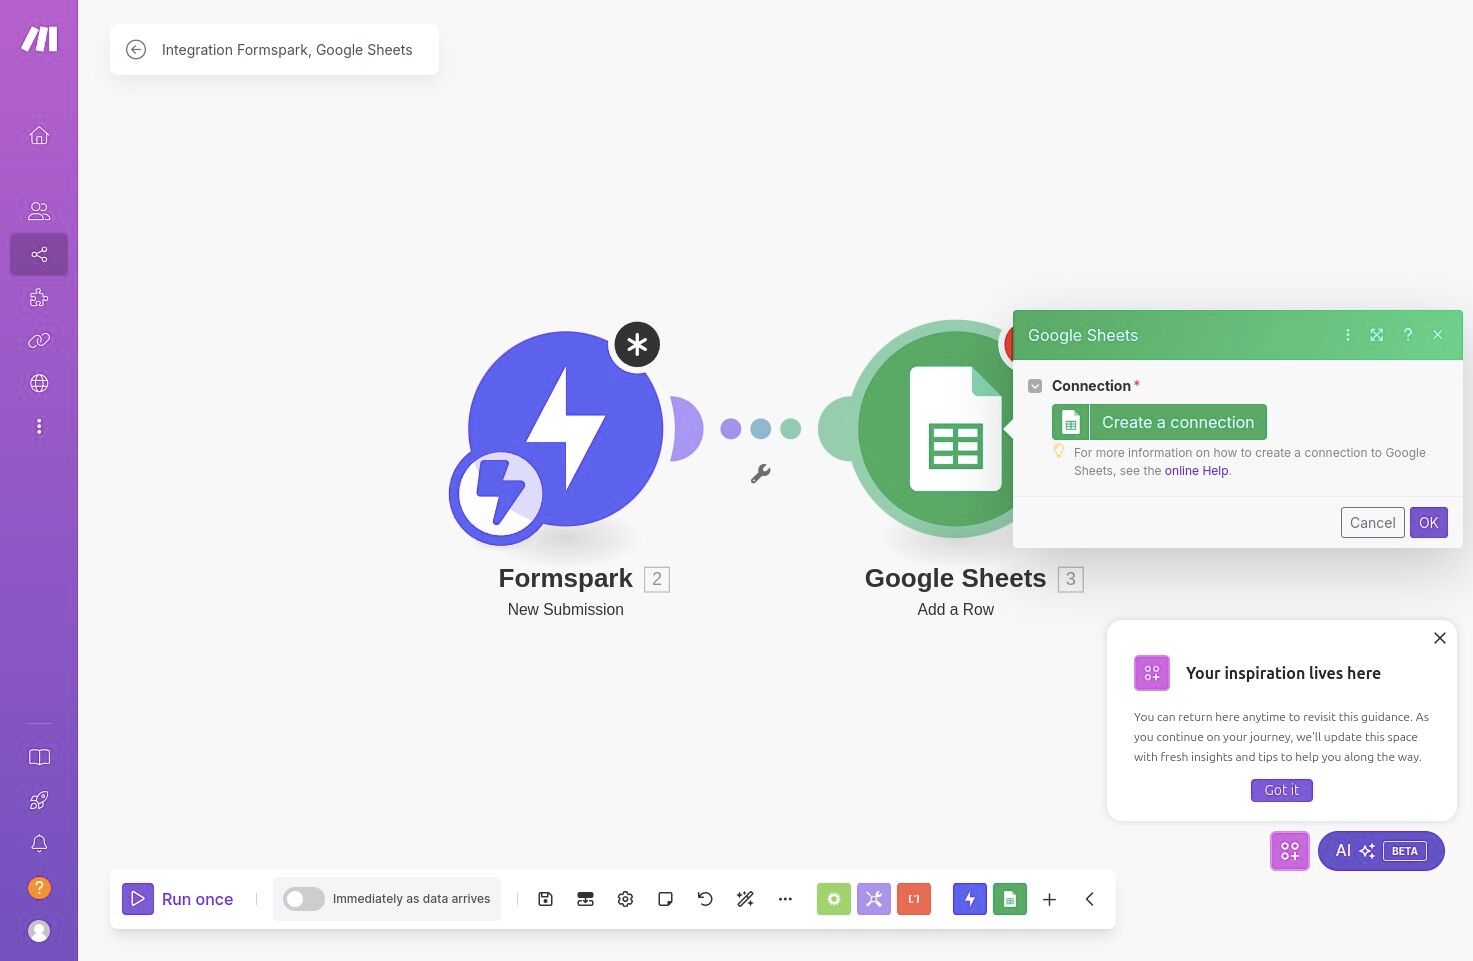
Task: Open the red Text parser tools button
Action: pyautogui.click(x=914, y=899)
